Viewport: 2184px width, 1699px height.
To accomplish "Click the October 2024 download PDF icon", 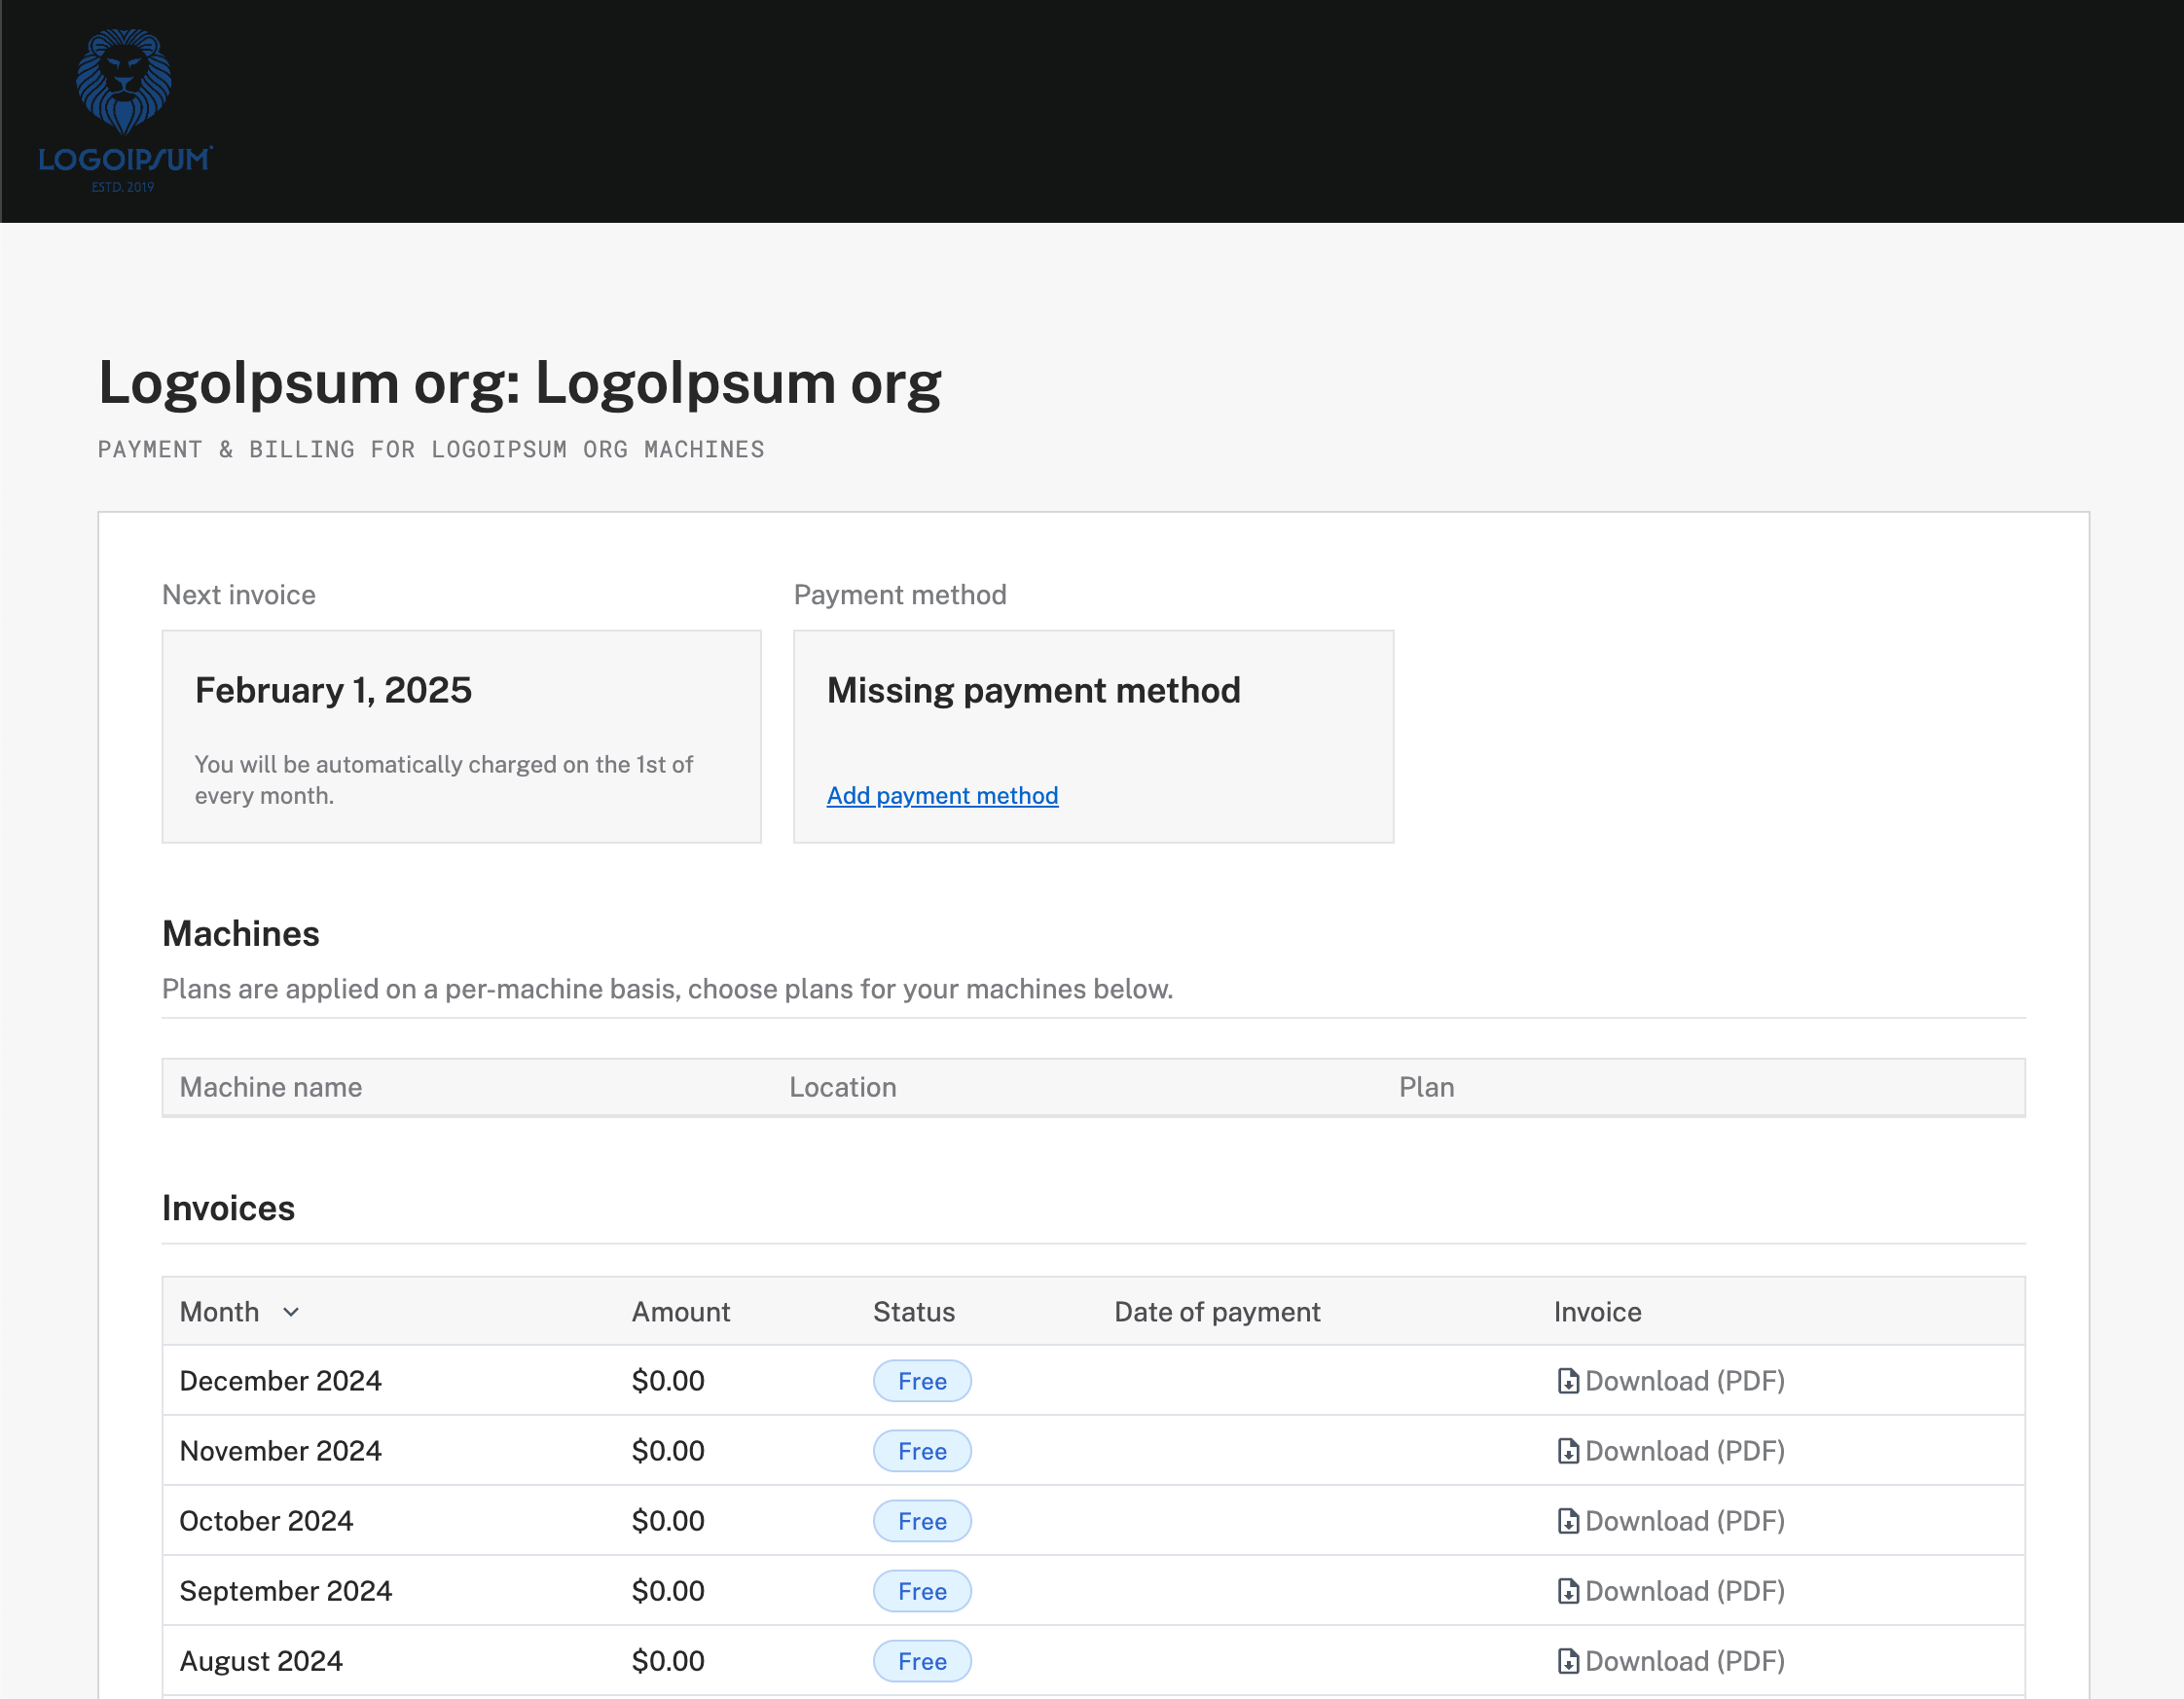I will pyautogui.click(x=1569, y=1521).
